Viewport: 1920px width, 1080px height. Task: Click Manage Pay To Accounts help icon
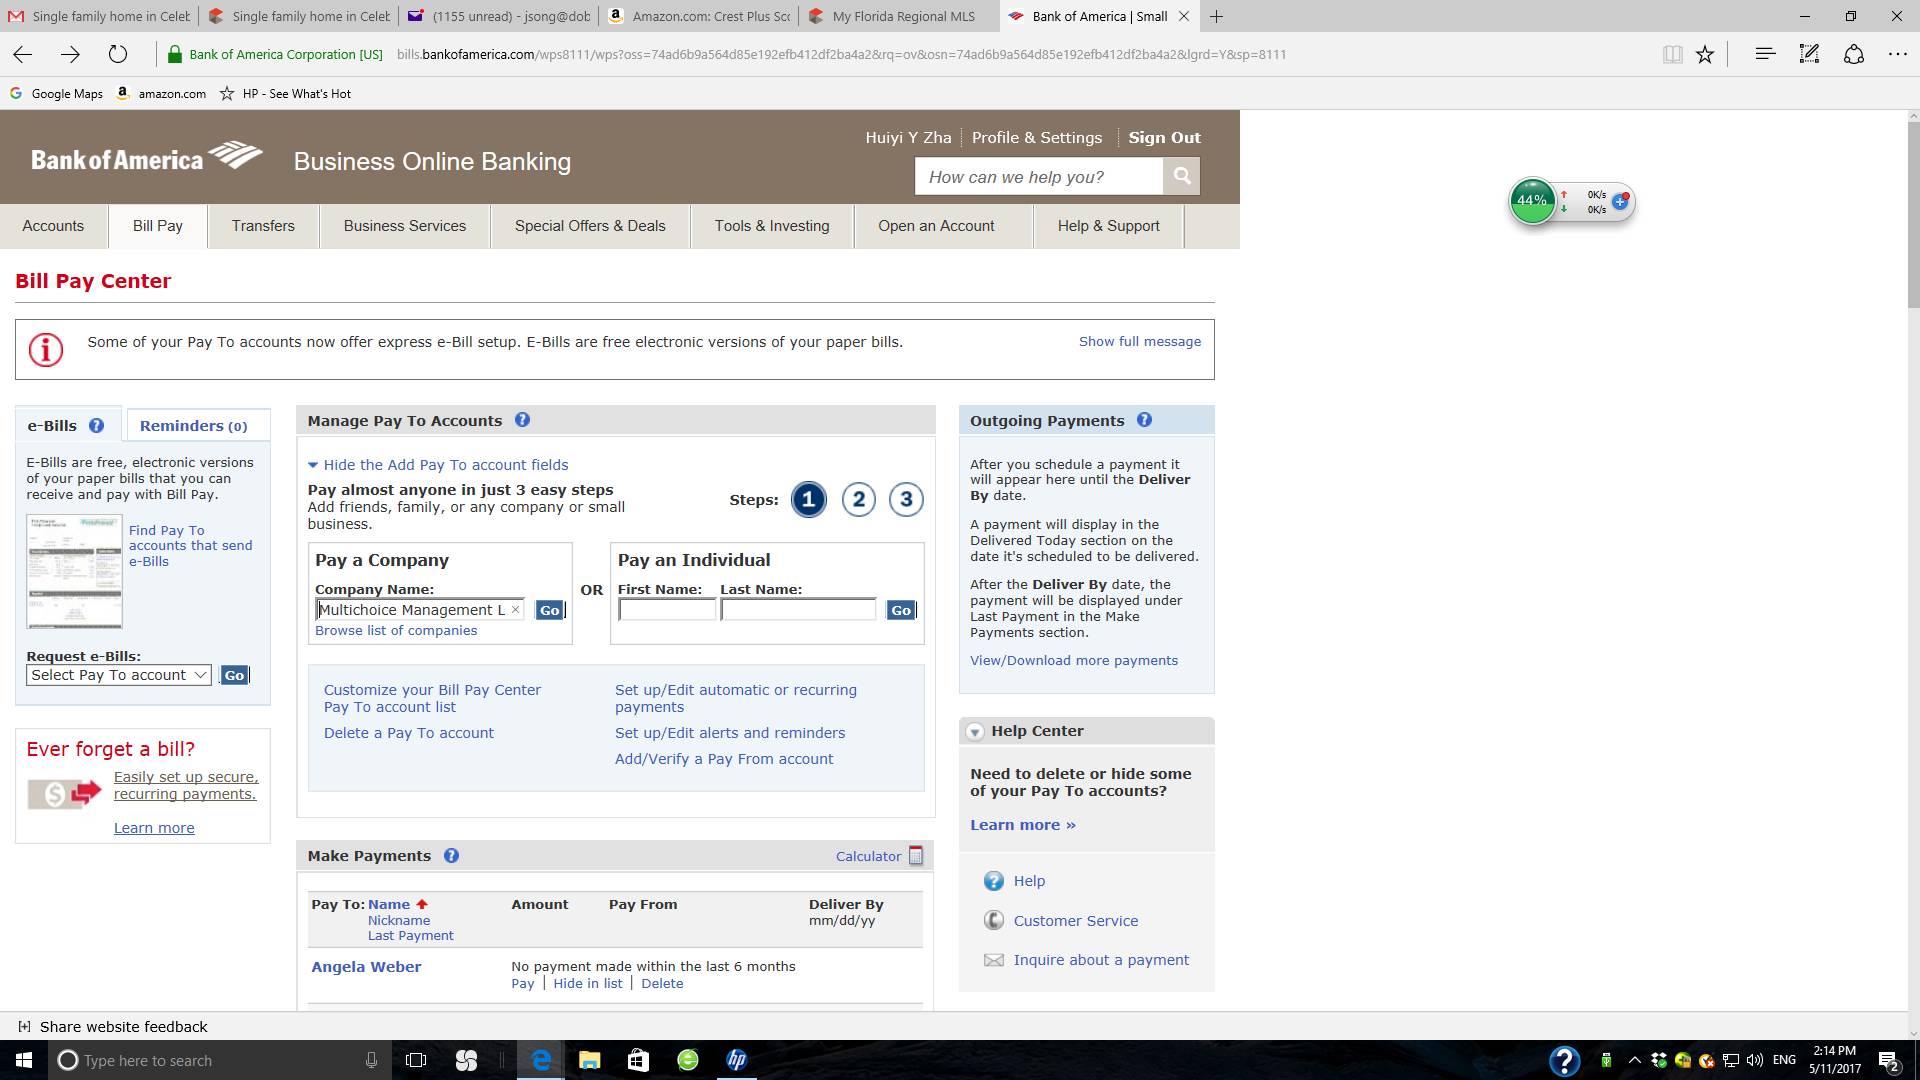[522, 421]
